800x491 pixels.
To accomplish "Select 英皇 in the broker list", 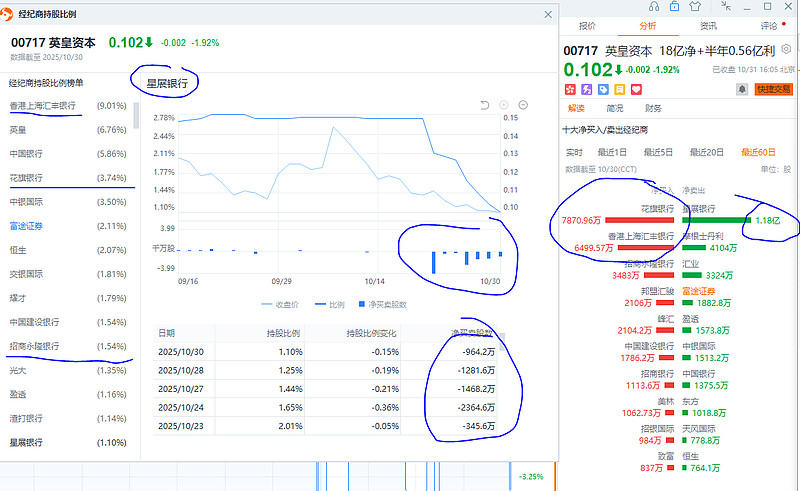I will click(x=68, y=130).
